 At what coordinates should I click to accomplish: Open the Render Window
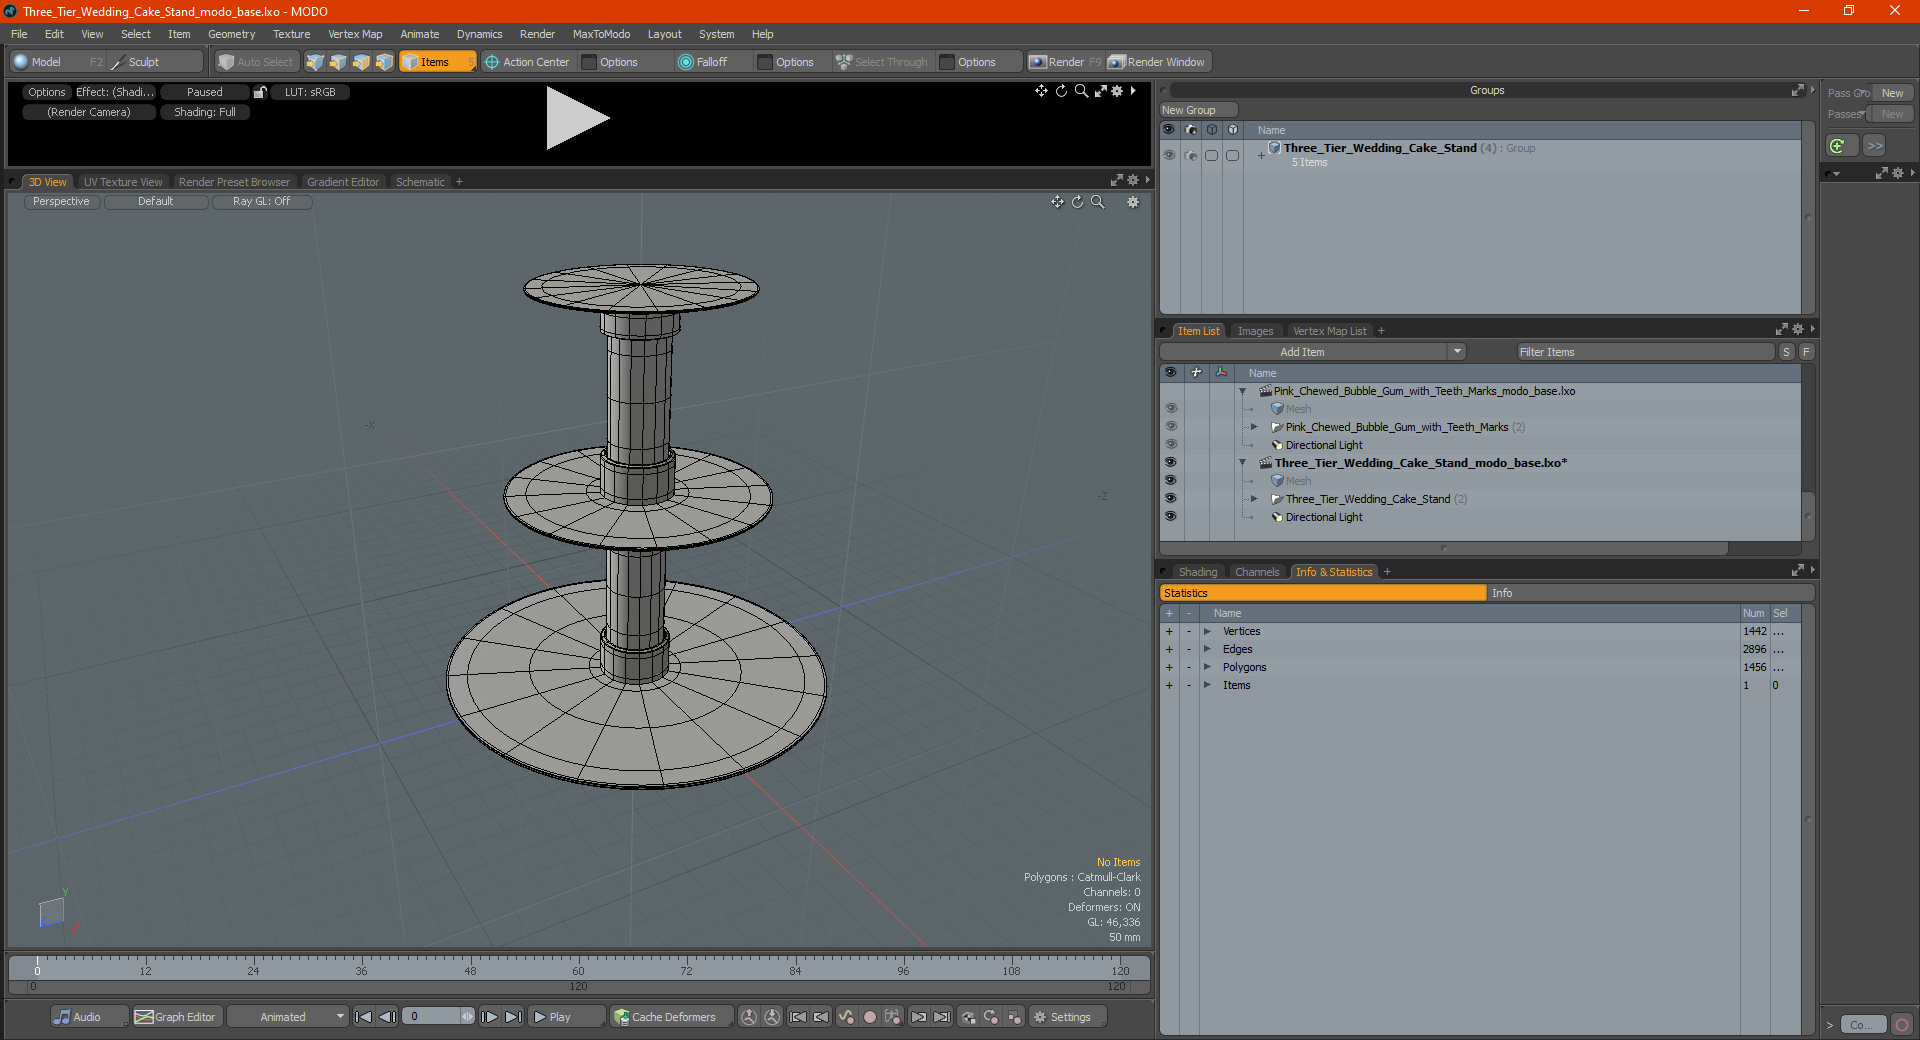click(1158, 62)
